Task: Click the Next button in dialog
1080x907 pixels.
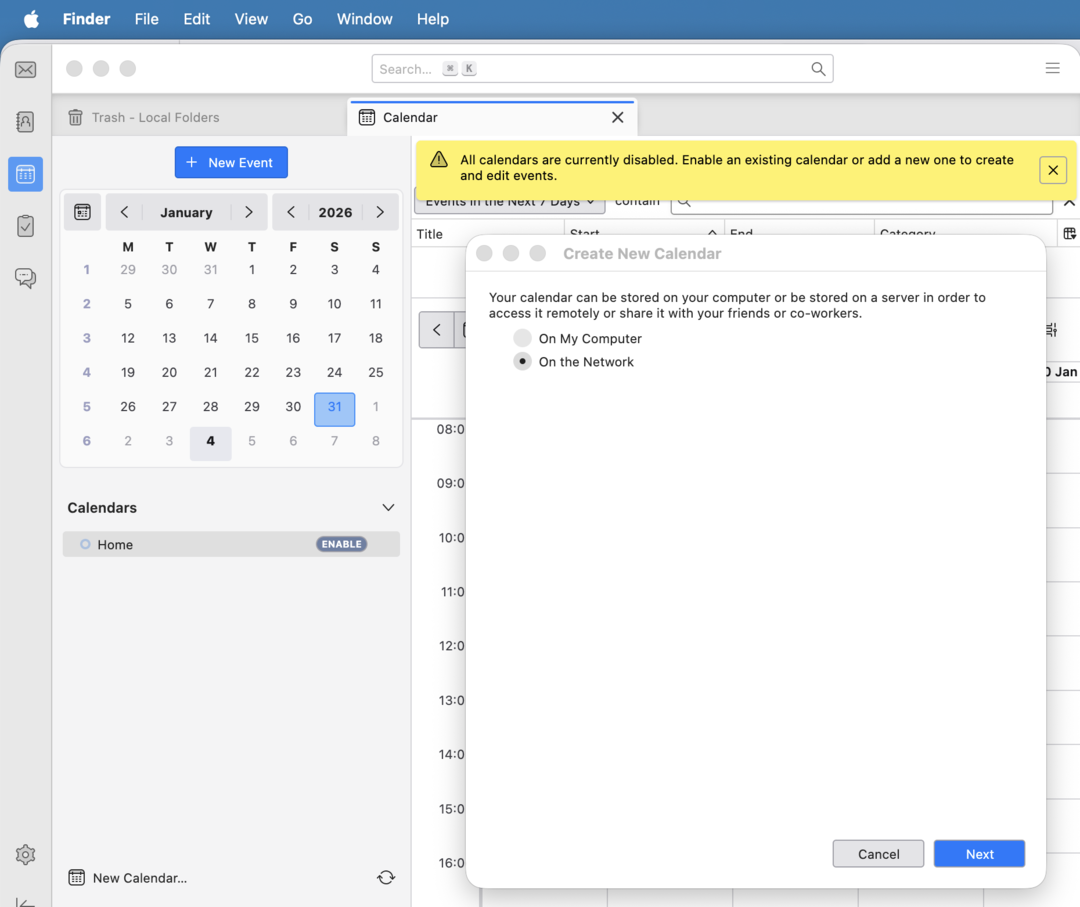Action: [x=979, y=854]
